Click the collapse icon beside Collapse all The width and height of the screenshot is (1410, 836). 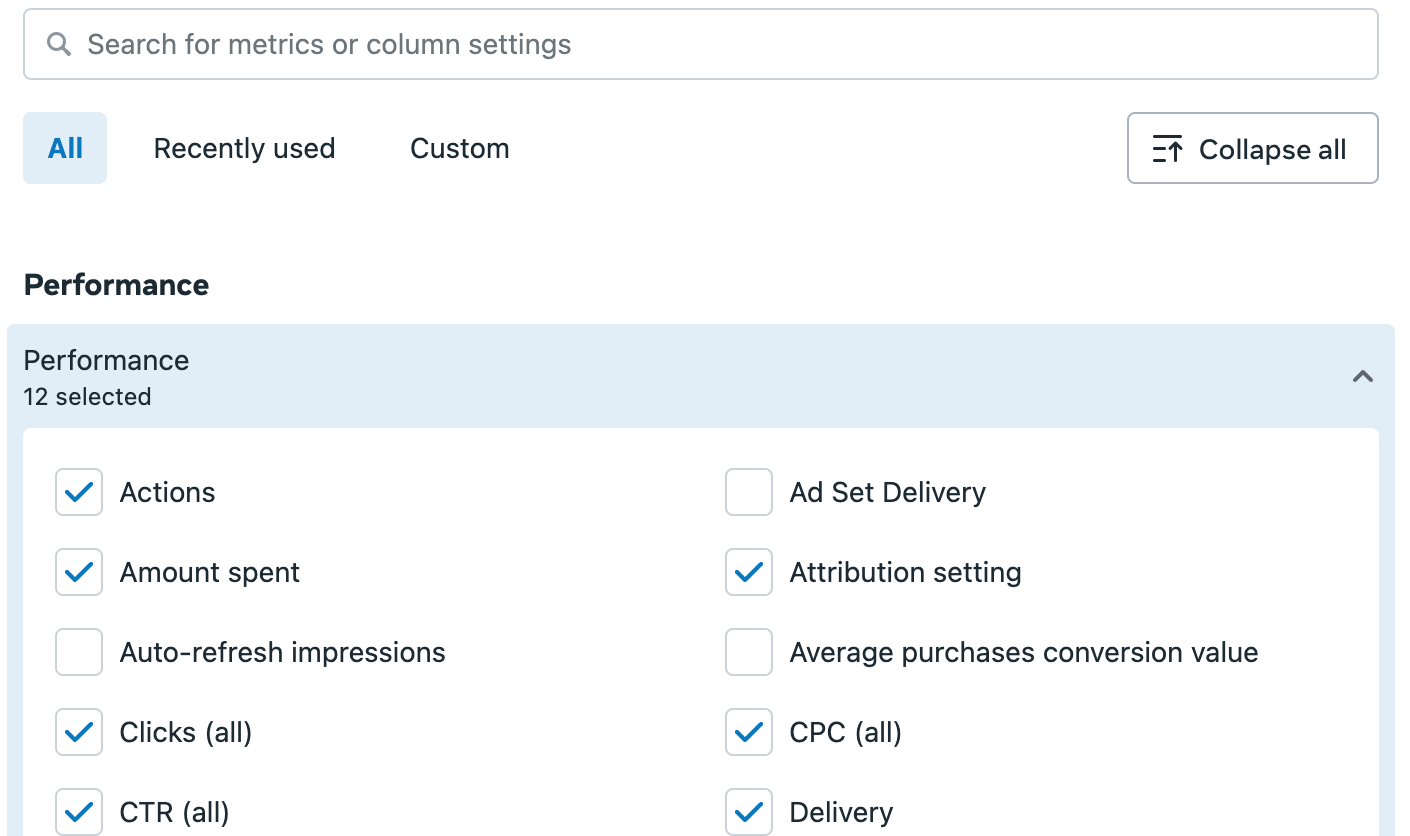pos(1167,150)
